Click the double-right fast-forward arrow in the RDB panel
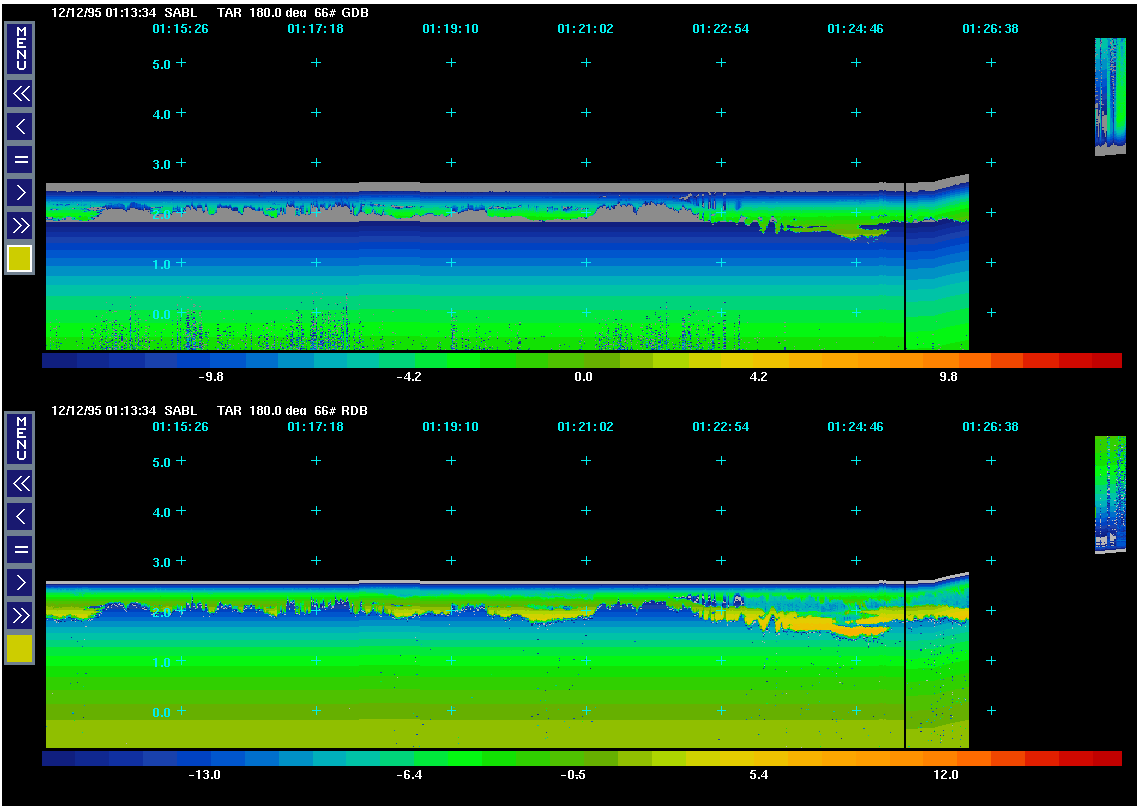 [20, 615]
